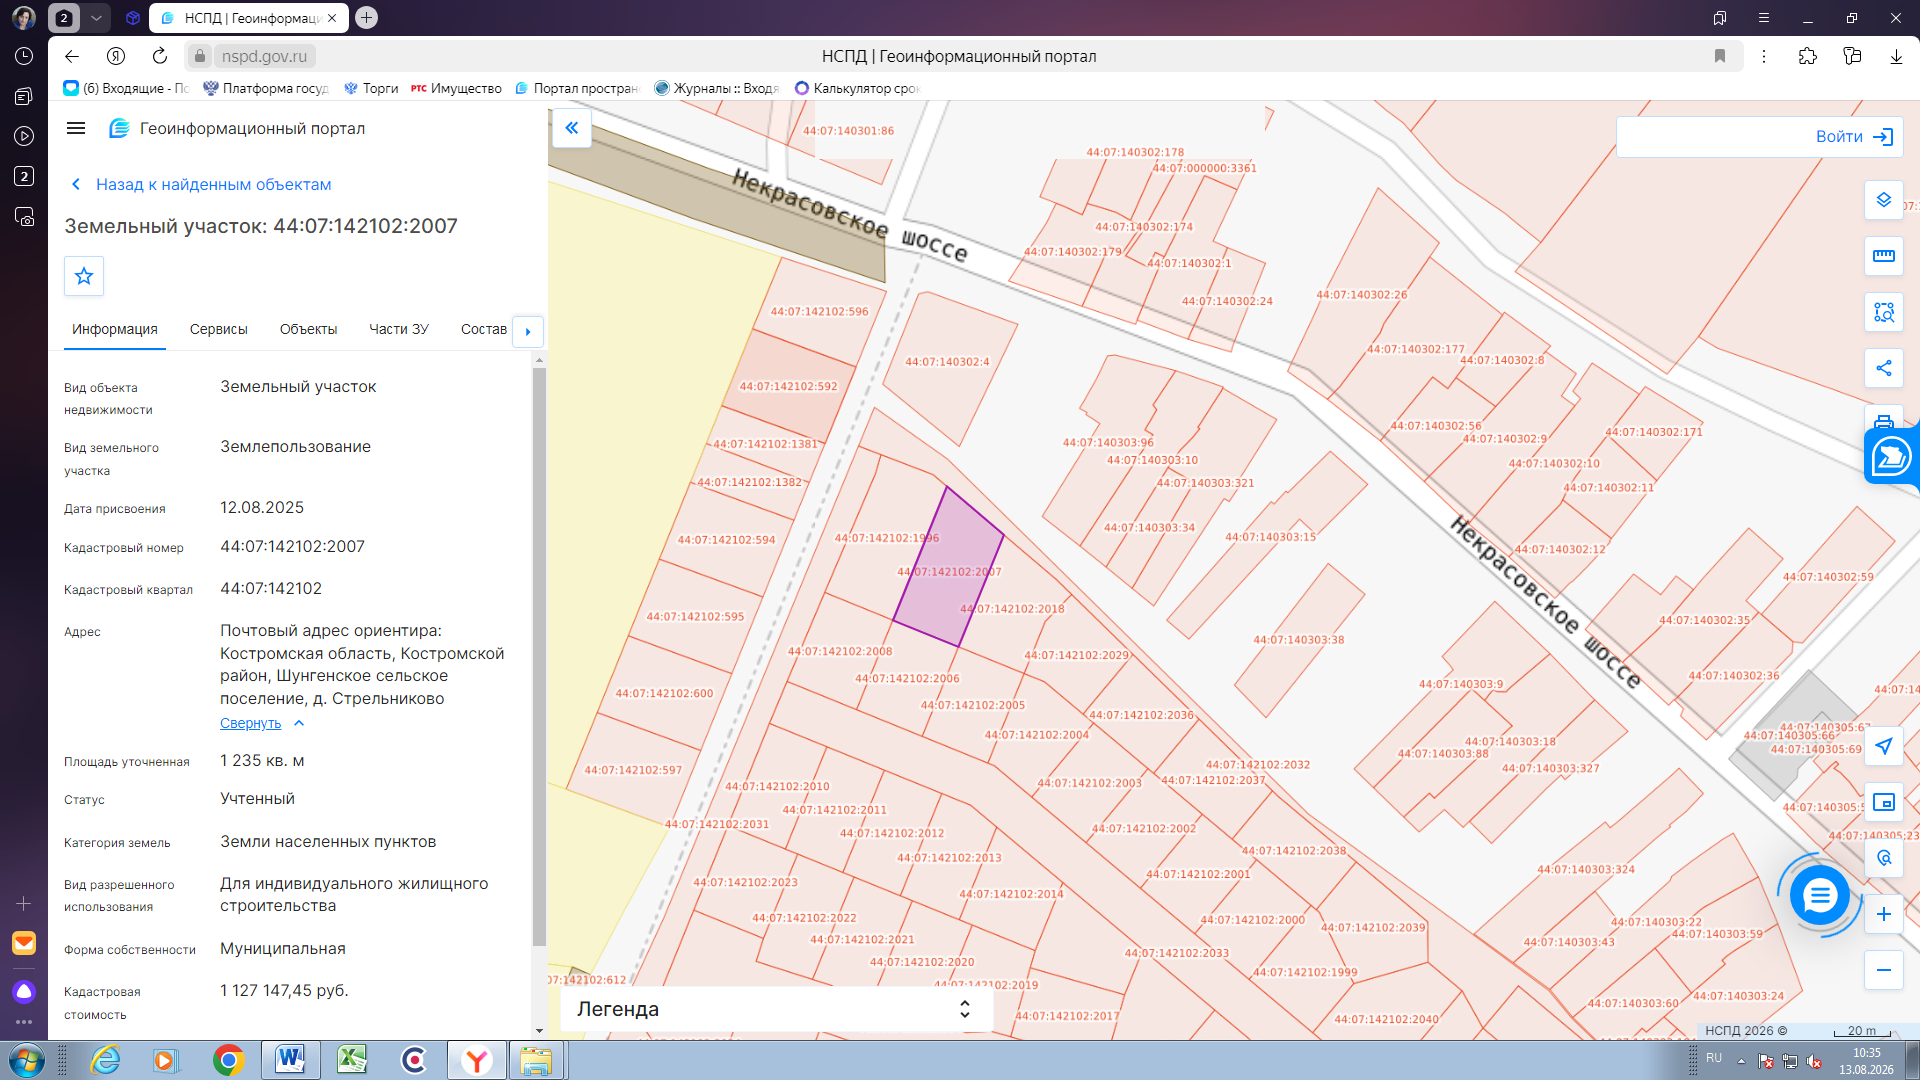Image resolution: width=1920 pixels, height=1080 pixels.
Task: Open Excel from the Windows taskbar
Action: [x=351, y=1060]
